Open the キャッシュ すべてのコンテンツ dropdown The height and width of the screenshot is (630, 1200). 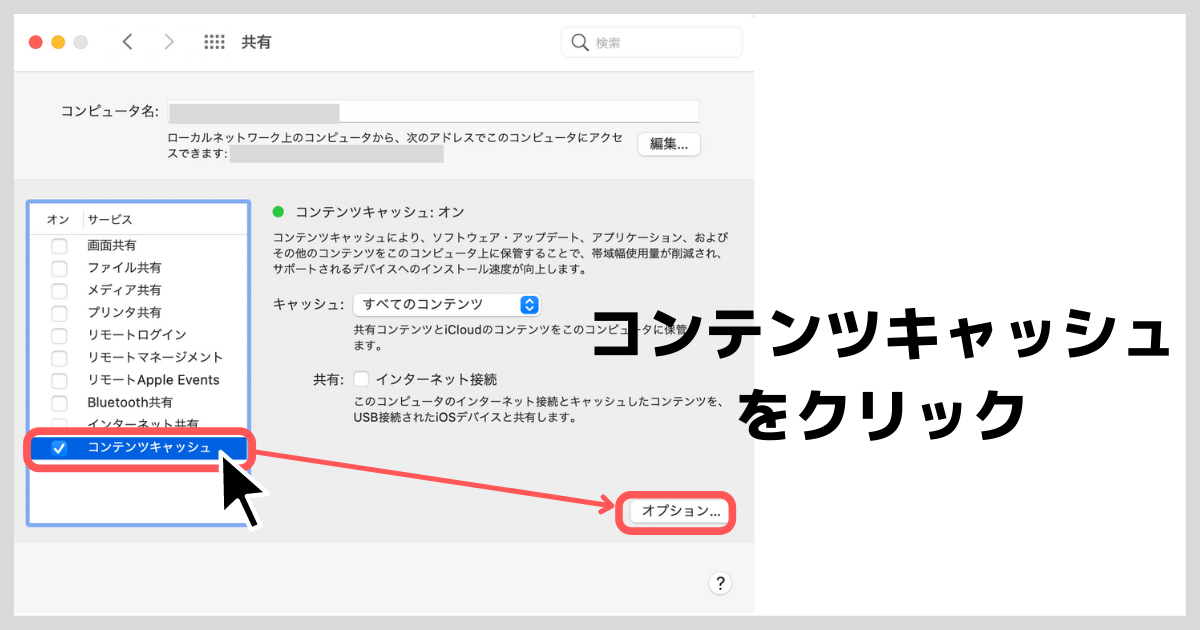(447, 305)
